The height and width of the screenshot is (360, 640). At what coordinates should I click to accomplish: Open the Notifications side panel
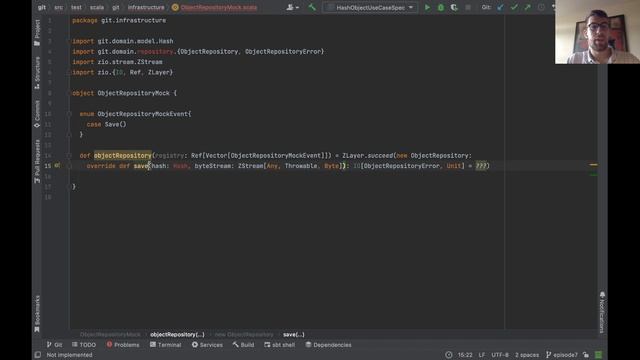[602, 312]
